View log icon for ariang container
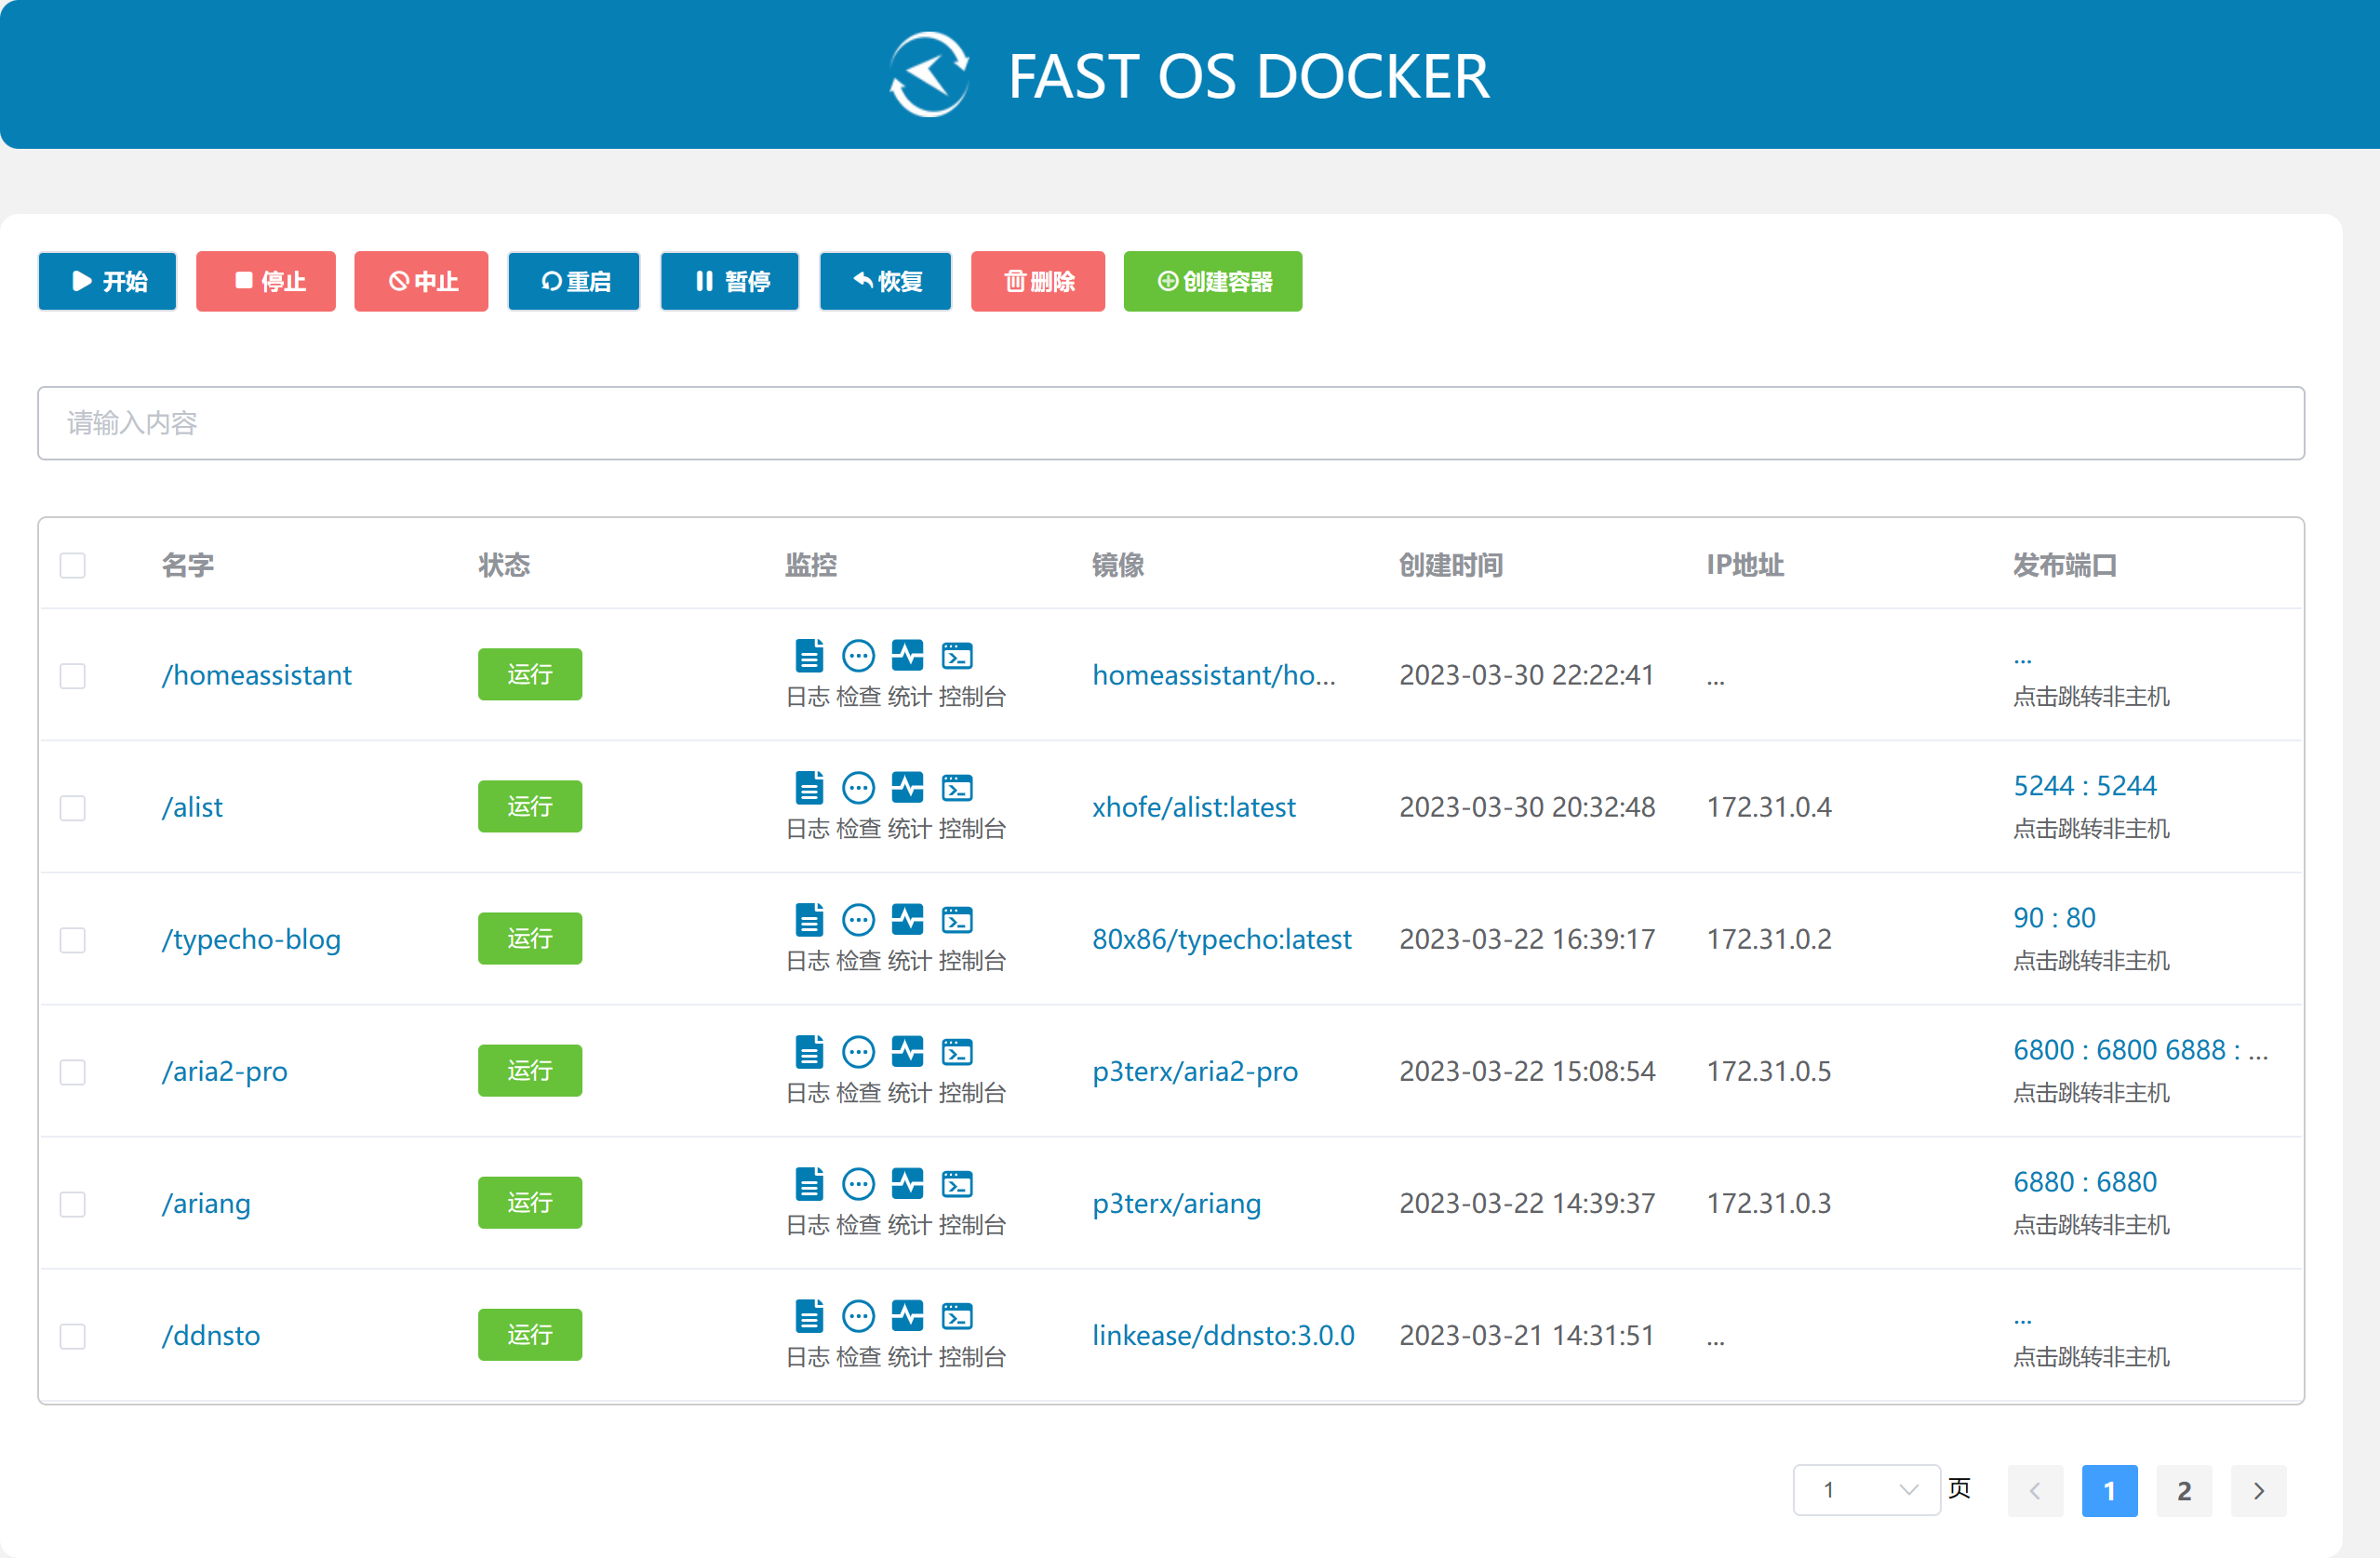 809,1184
